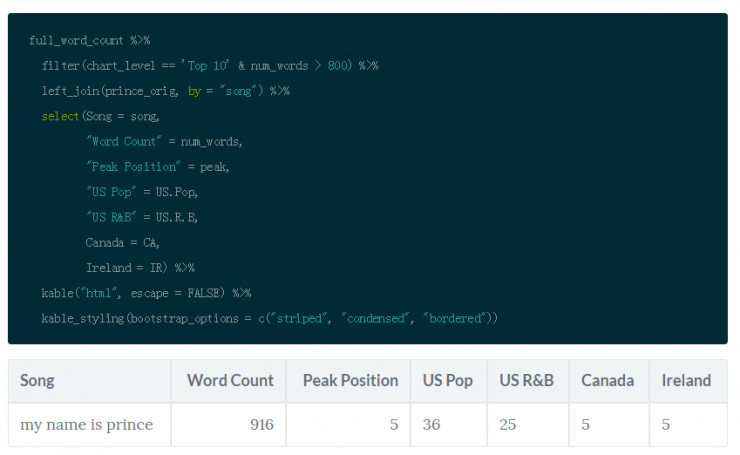Click the select(Song = song line
Screen dimensions: 740x455
tap(100, 116)
